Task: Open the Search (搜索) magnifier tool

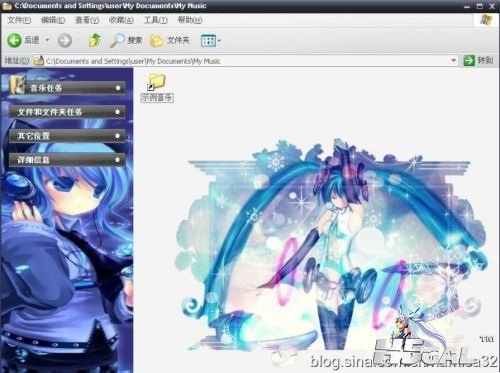Action: coord(126,40)
